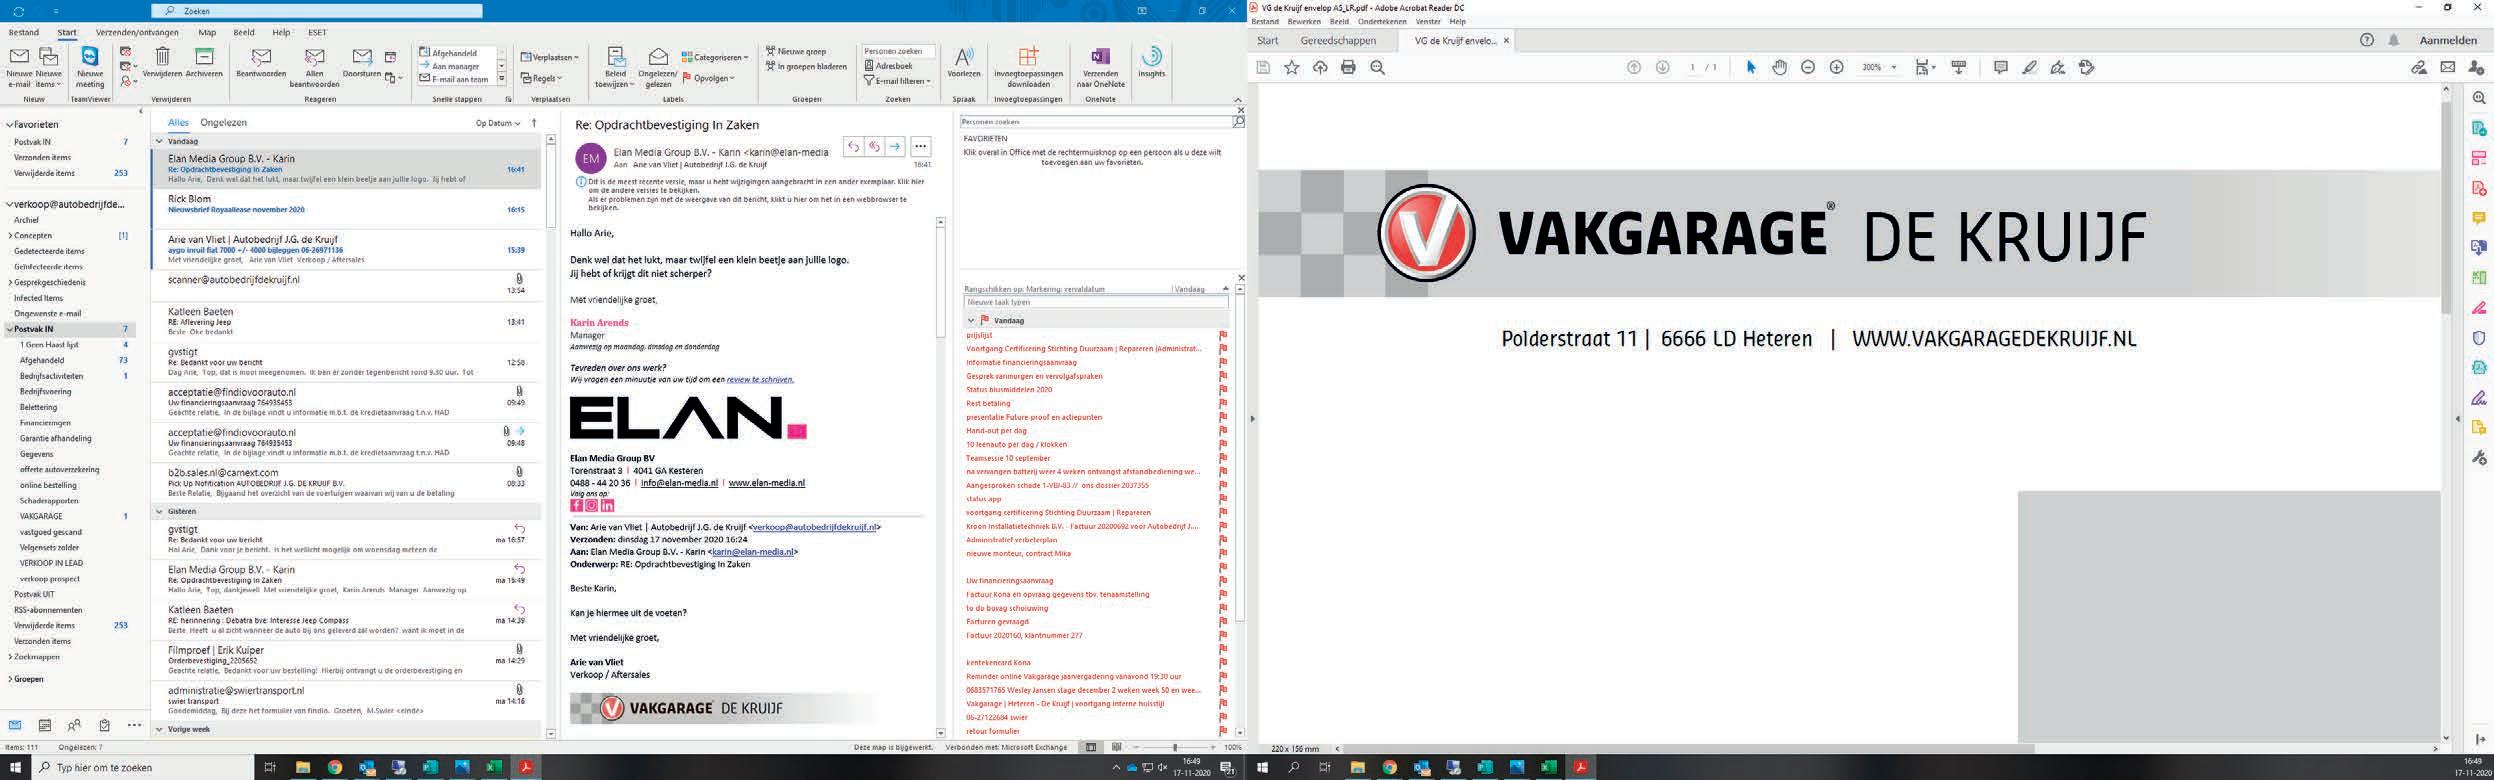Switch to Calendar view in Outlook navigation bar
Image resolution: width=2494 pixels, height=780 pixels.
click(44, 725)
